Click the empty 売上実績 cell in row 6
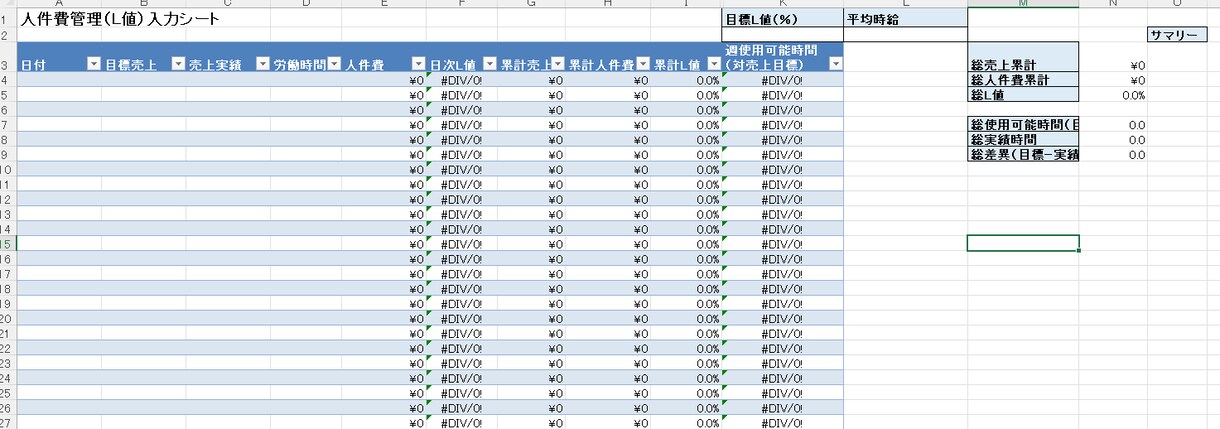 (228, 110)
